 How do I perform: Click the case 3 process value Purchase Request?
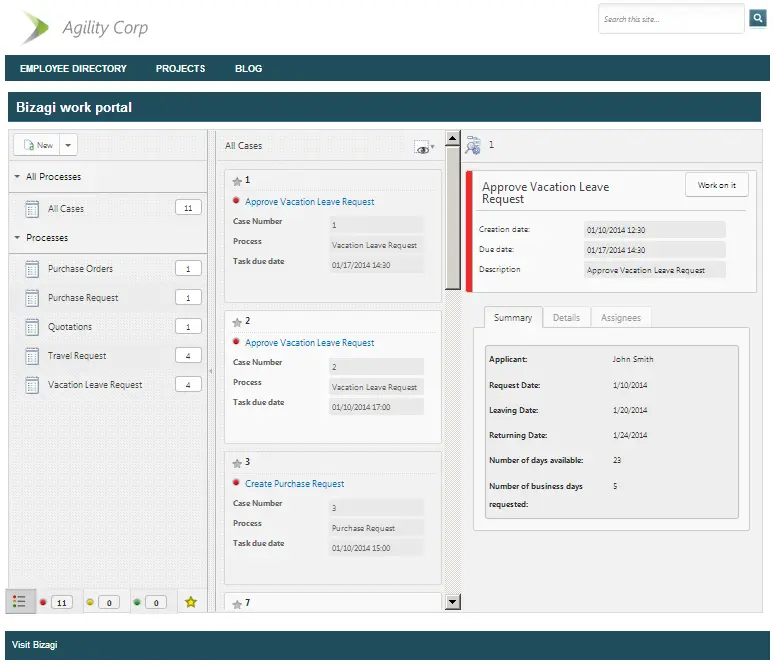click(376, 528)
